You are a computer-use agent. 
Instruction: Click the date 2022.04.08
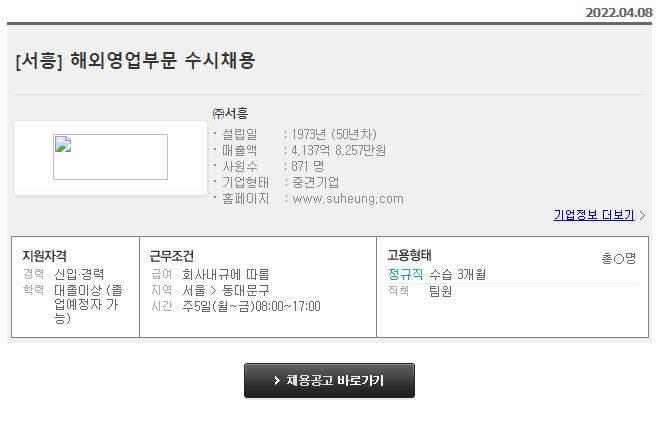point(619,13)
